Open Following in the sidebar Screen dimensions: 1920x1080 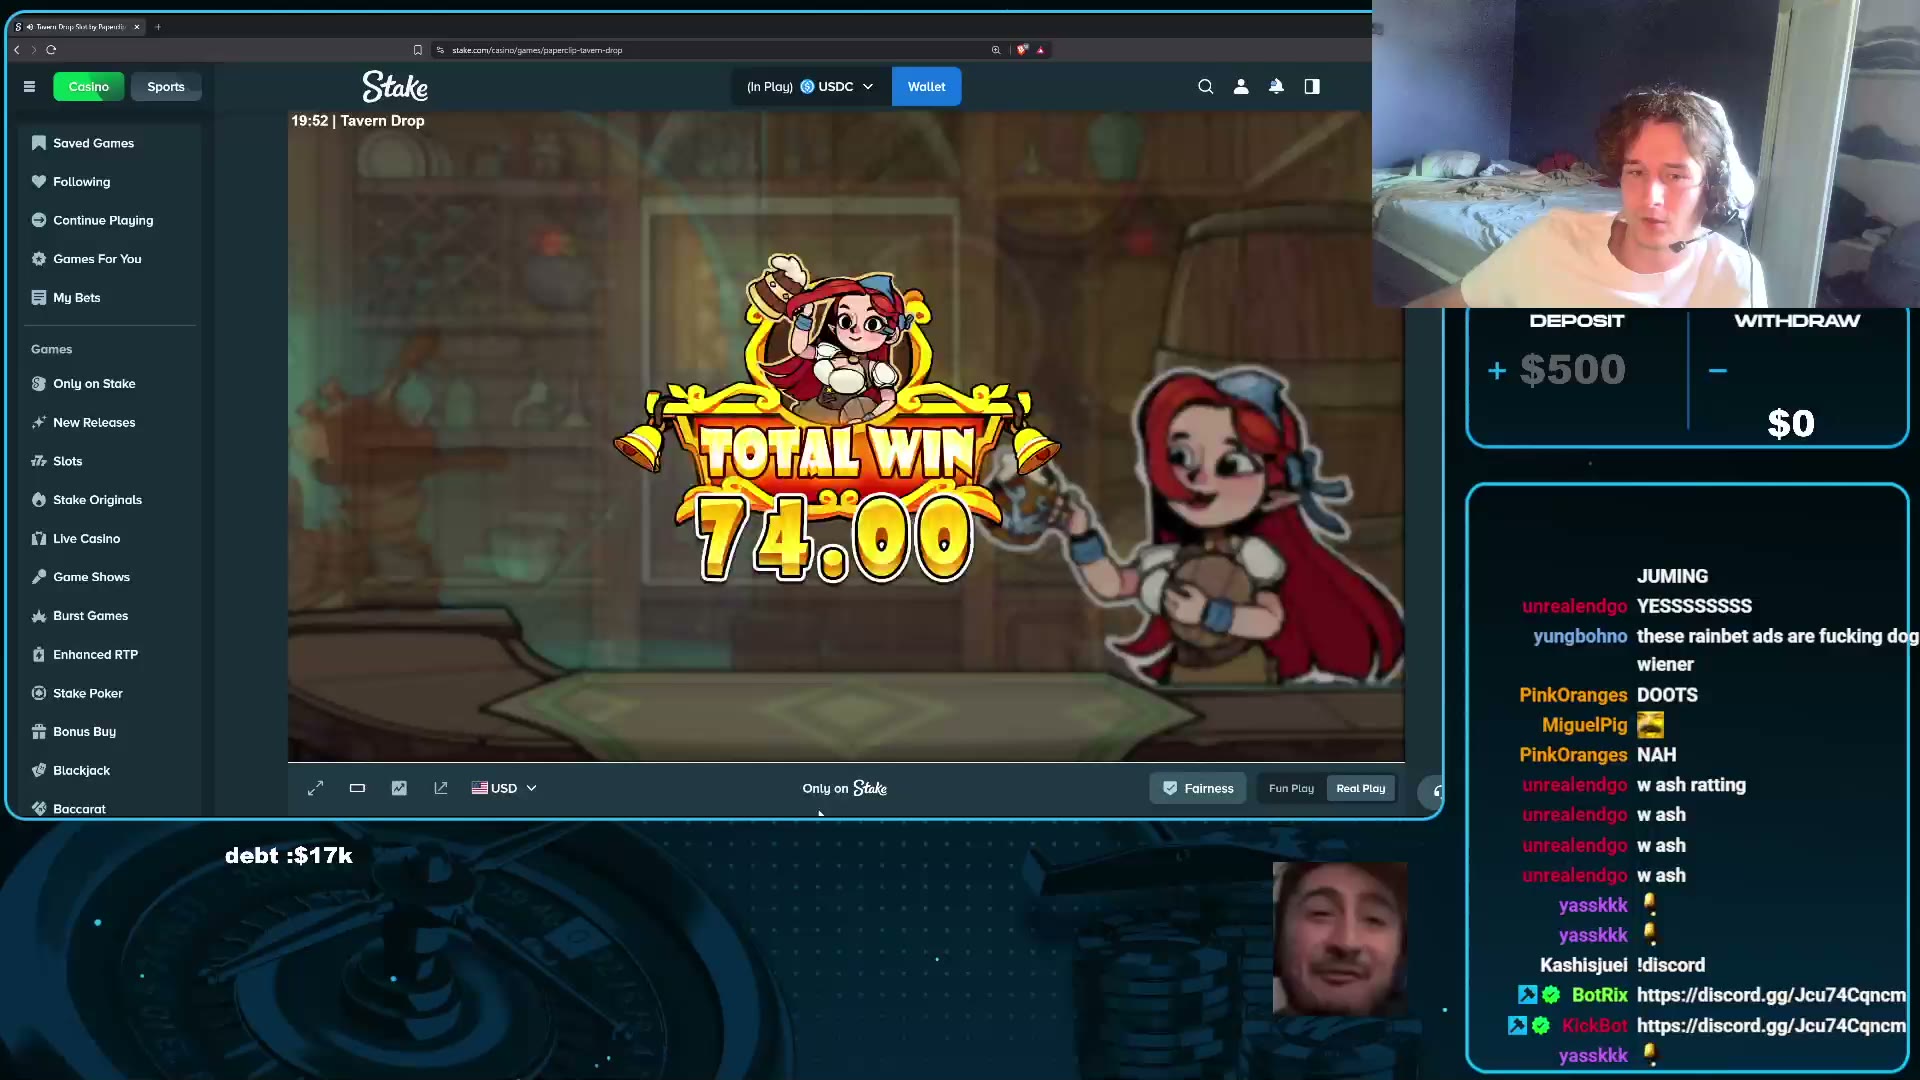coord(110,182)
